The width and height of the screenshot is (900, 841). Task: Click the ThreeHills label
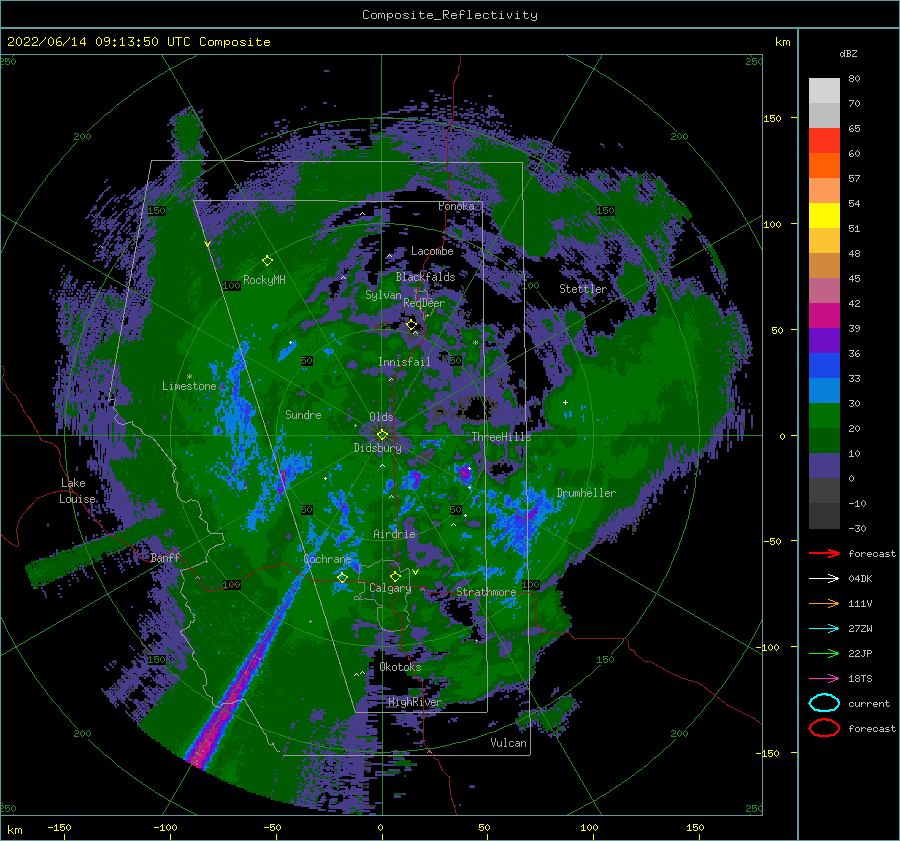tap(501, 437)
